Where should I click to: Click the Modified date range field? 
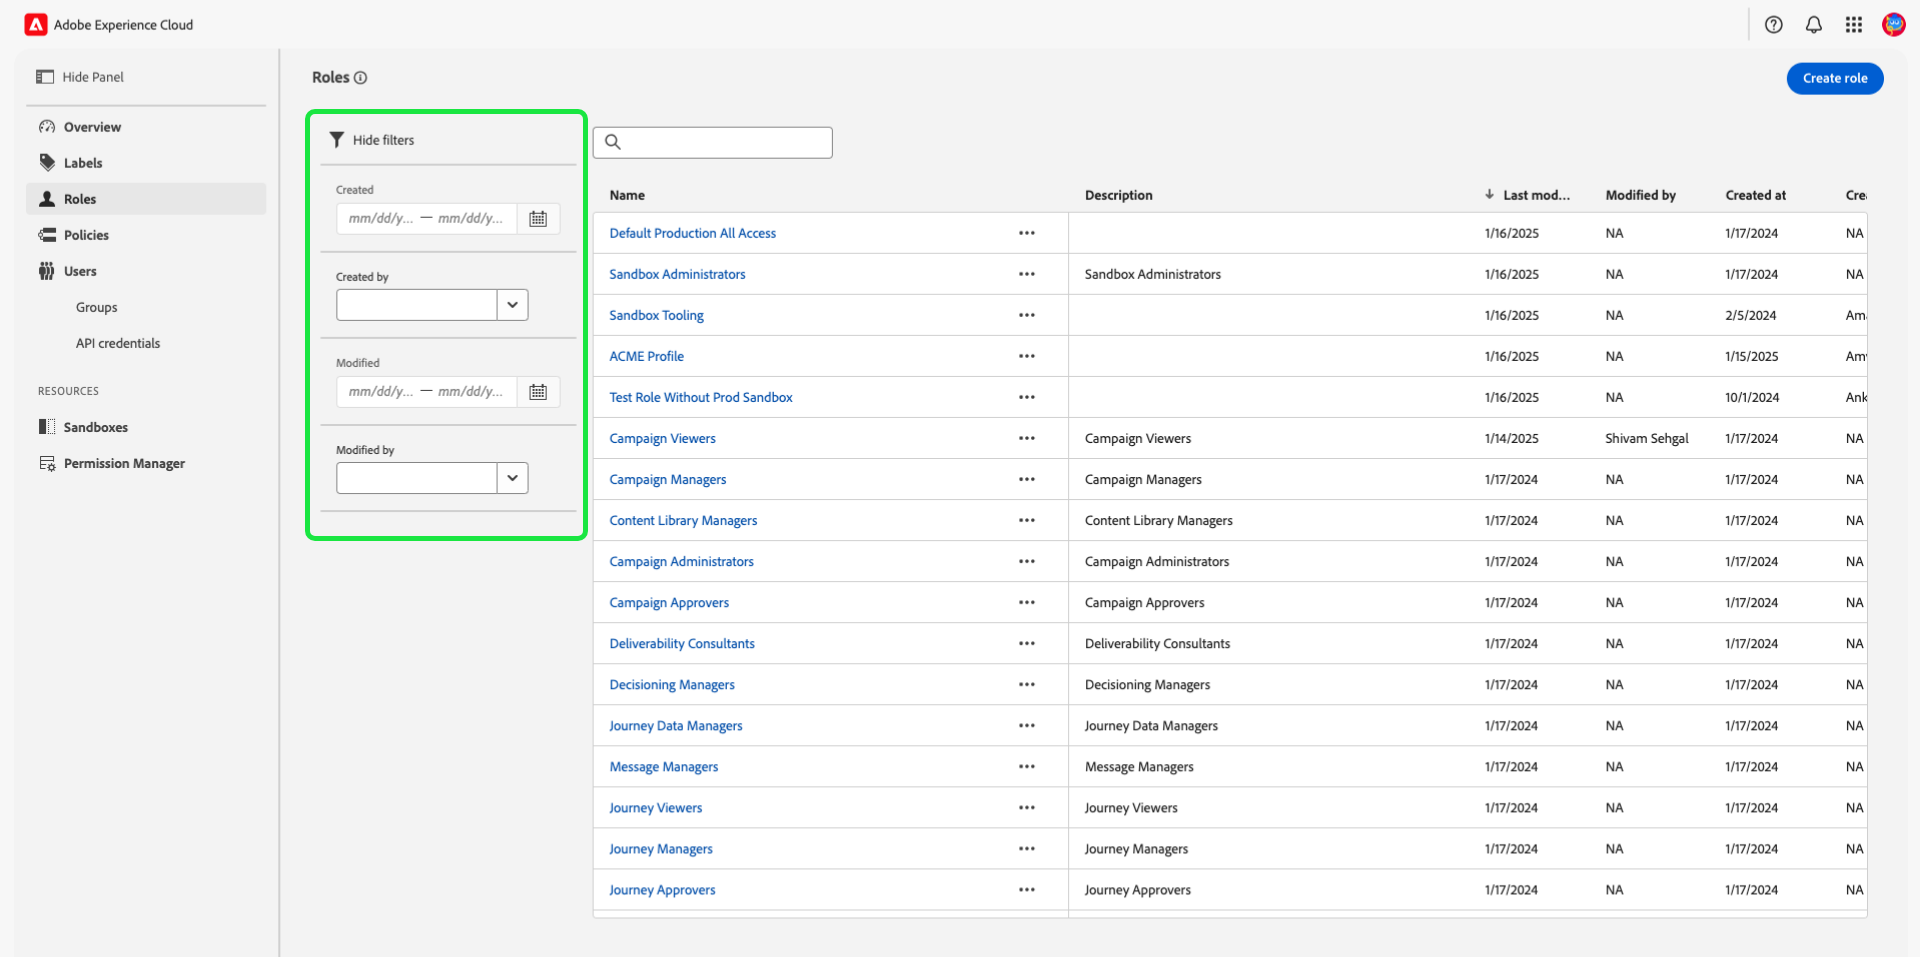427,392
